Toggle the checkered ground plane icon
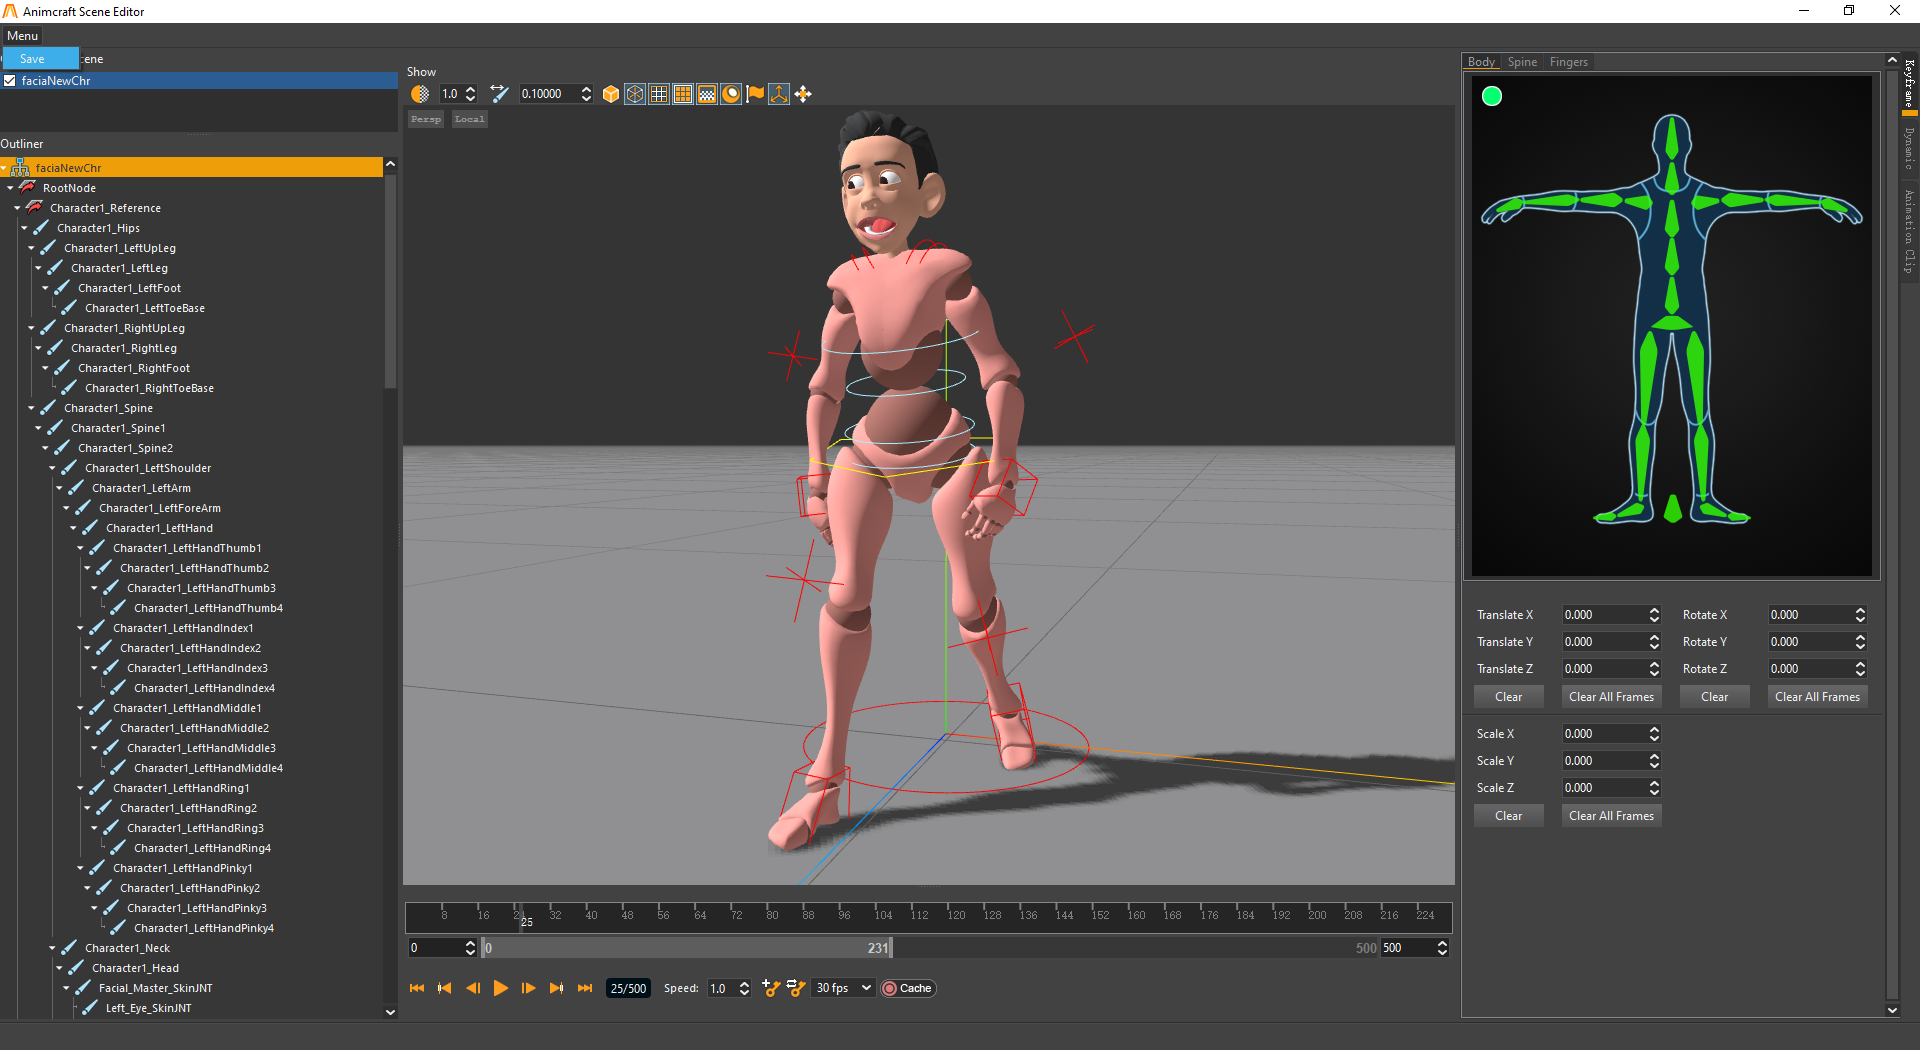 (707, 94)
